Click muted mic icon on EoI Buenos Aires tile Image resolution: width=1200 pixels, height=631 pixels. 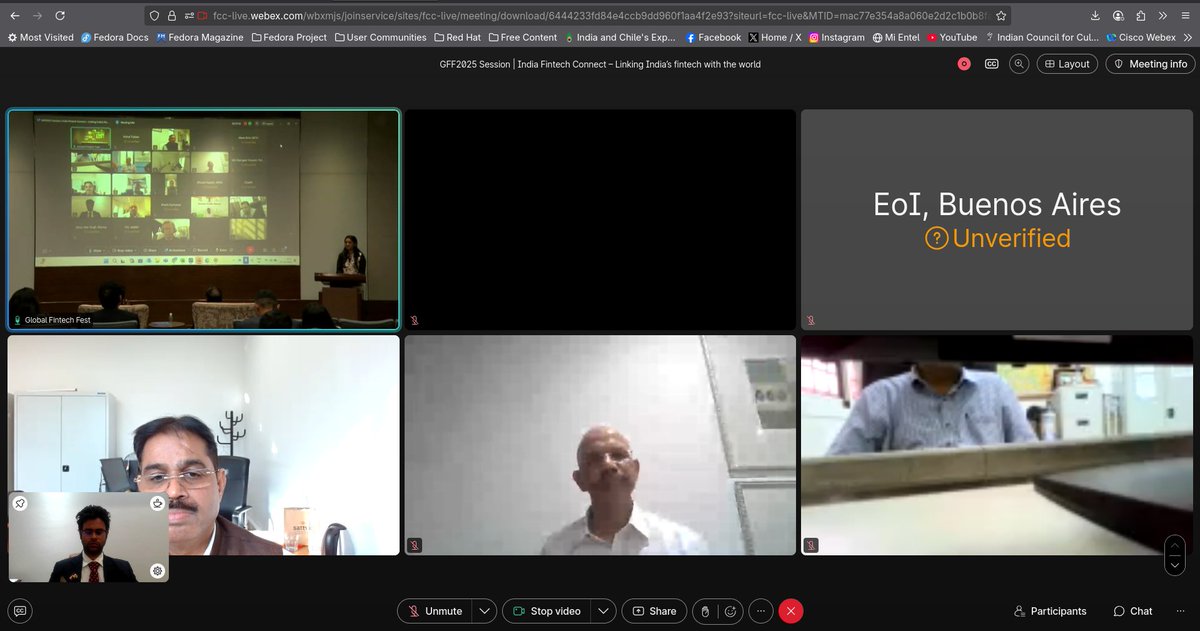[811, 320]
